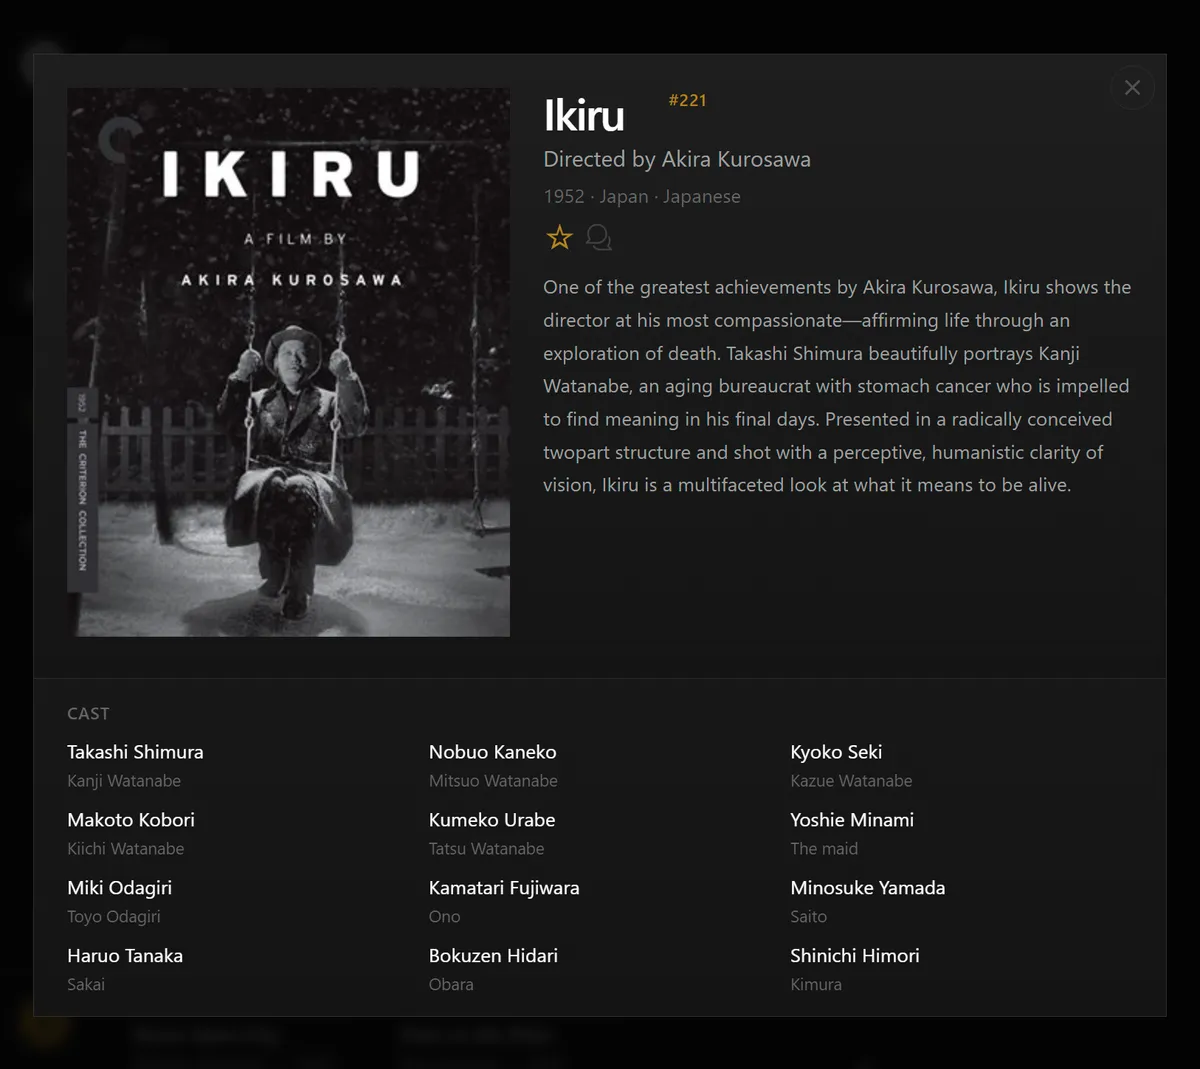Open the review speech-bubble icon

coord(598,237)
